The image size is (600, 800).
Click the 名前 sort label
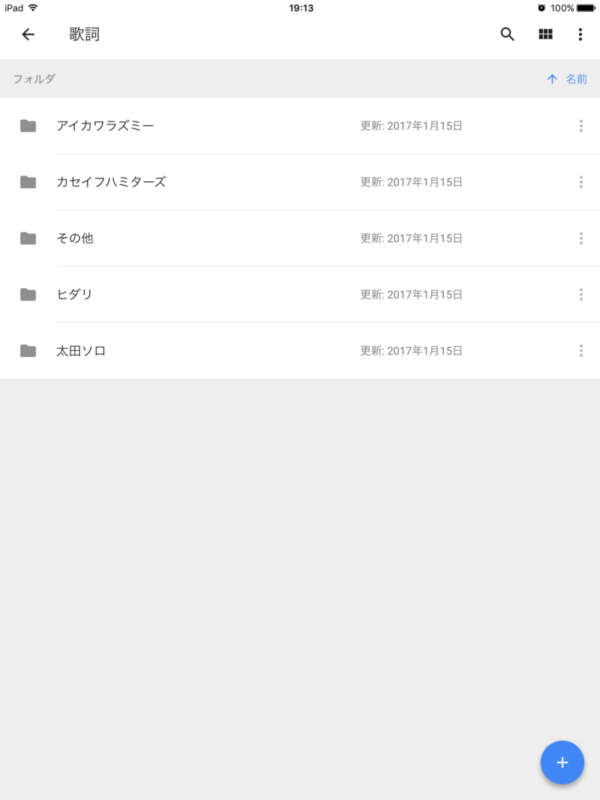576,79
